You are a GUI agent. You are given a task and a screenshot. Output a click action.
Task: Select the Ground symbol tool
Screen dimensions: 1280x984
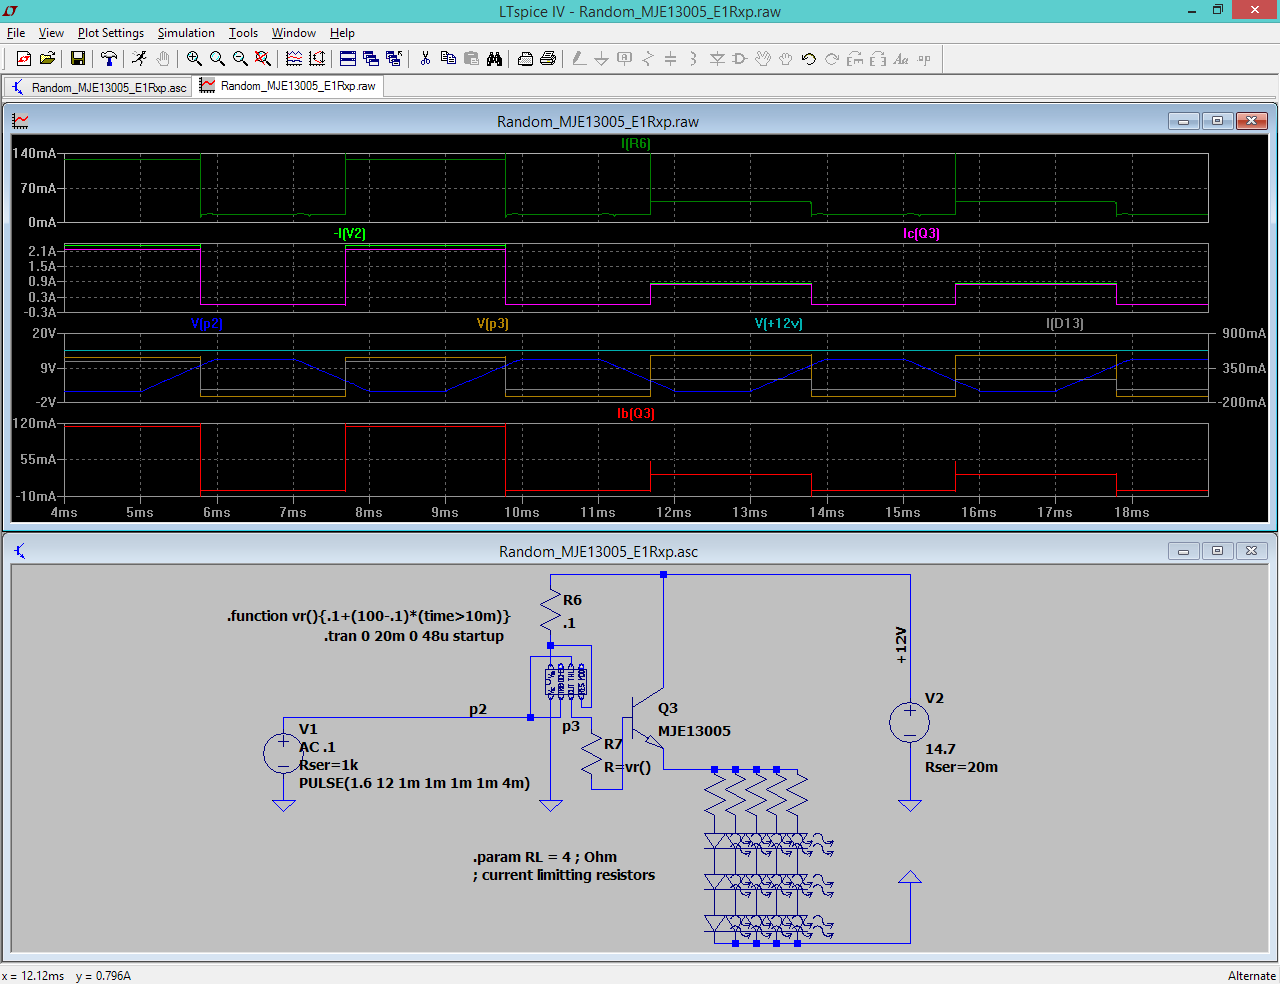pos(602,59)
